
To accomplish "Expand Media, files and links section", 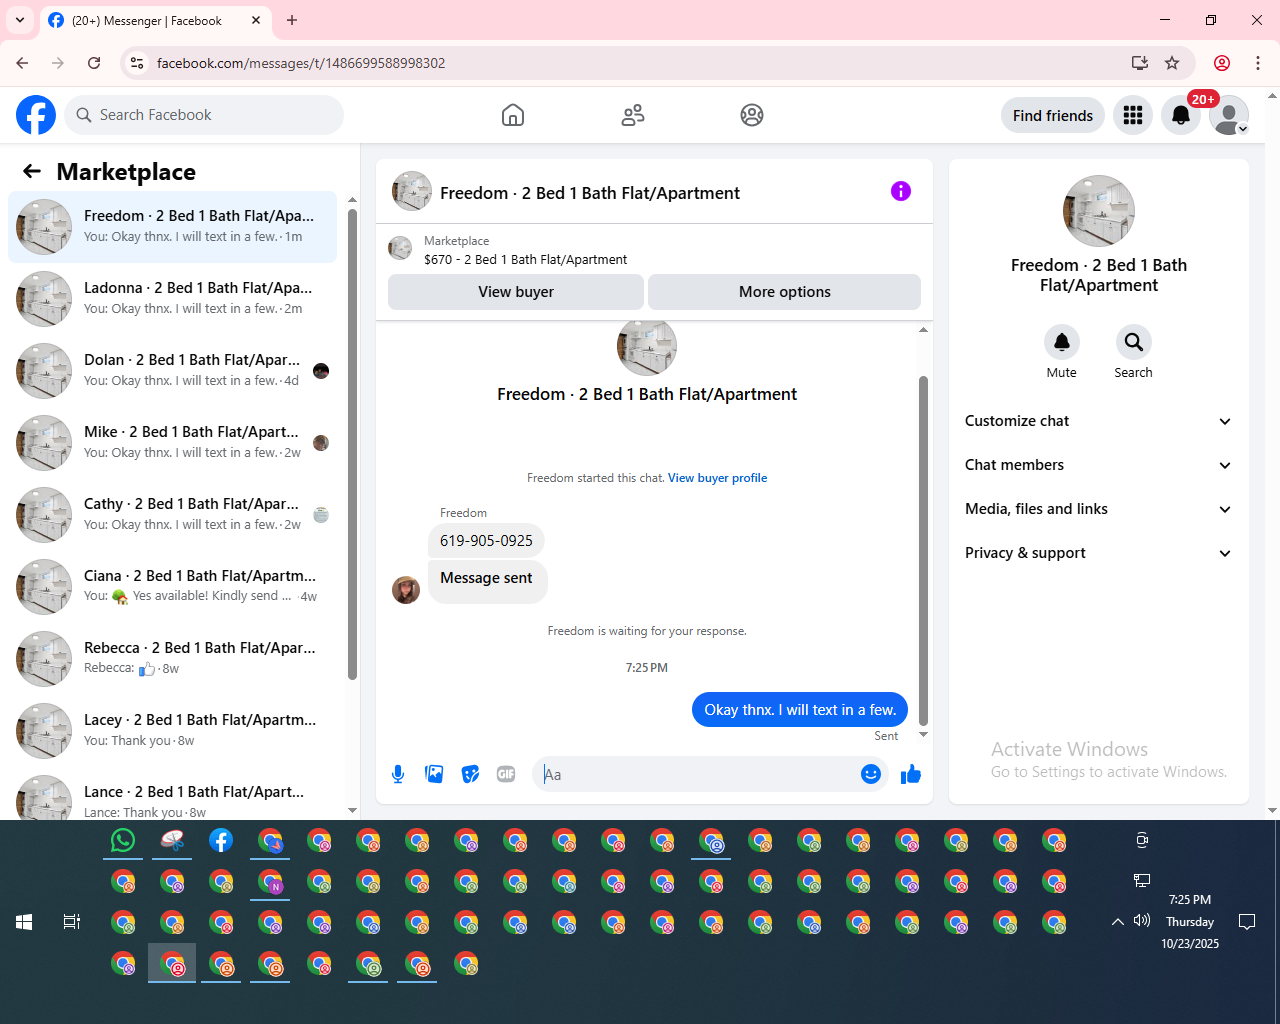I will tap(1098, 509).
